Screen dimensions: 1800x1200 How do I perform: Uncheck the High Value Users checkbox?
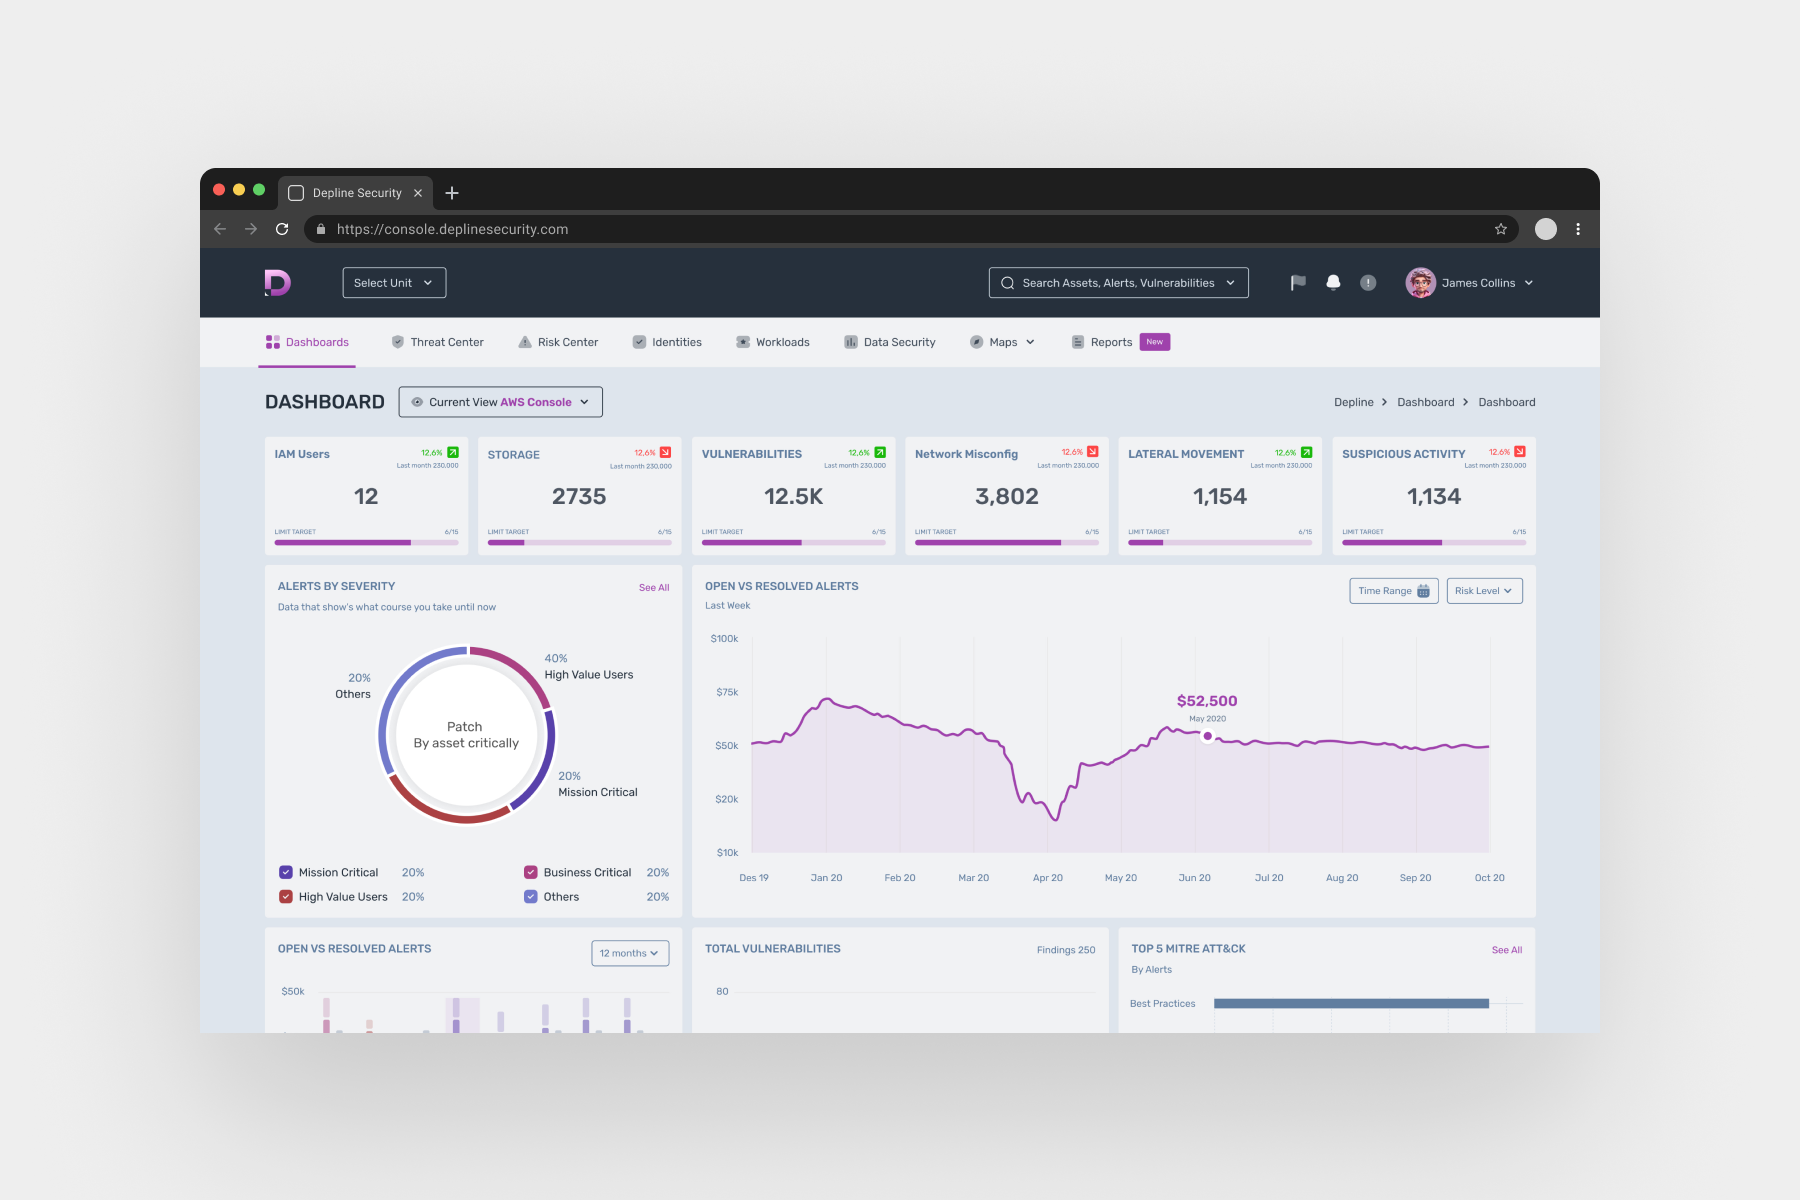(286, 896)
